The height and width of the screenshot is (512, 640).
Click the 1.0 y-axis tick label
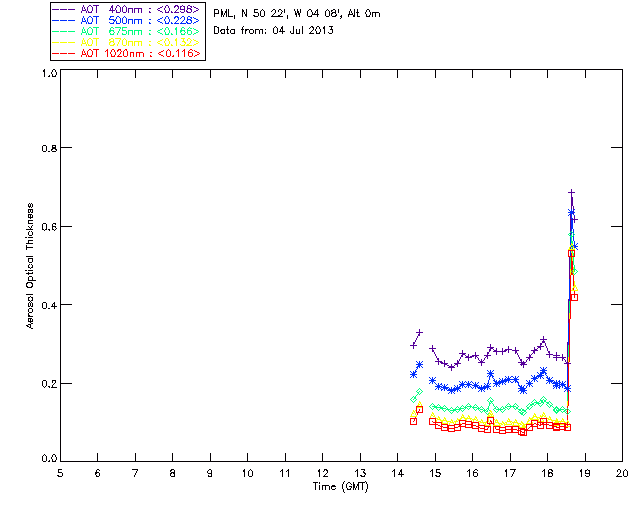(49, 73)
